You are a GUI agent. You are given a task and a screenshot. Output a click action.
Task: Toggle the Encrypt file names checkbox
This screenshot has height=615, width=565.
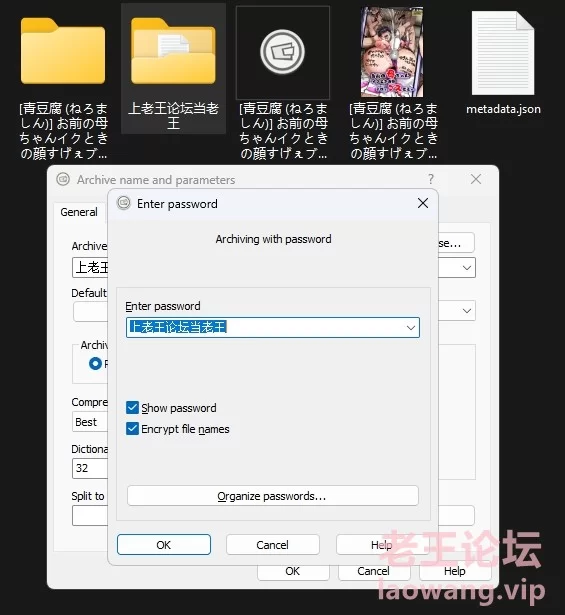133,428
